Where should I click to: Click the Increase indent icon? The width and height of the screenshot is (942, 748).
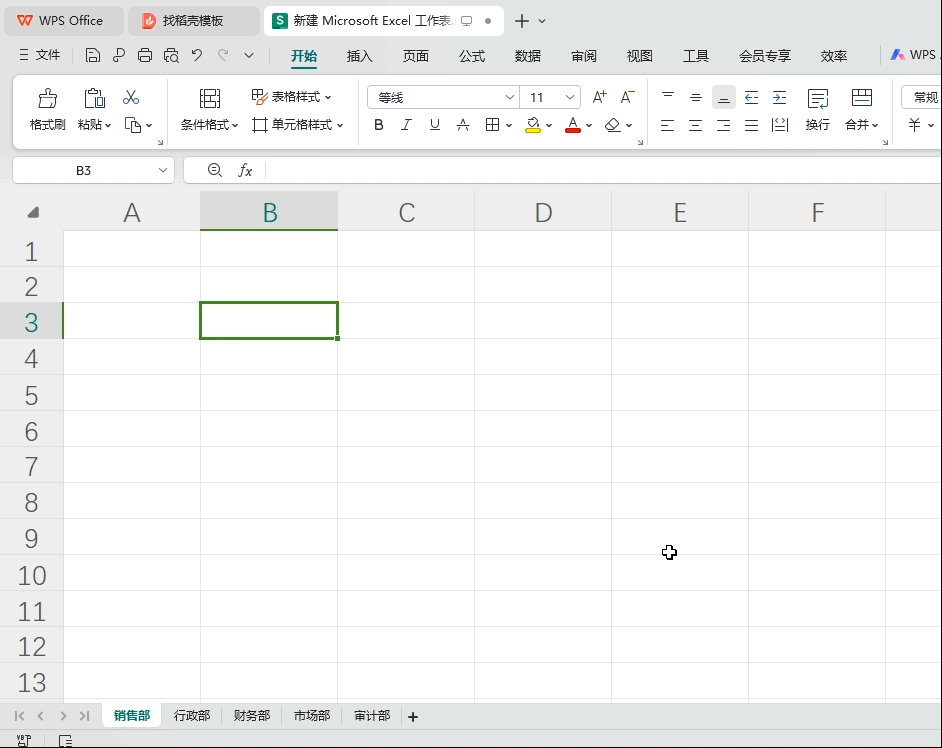click(x=779, y=97)
